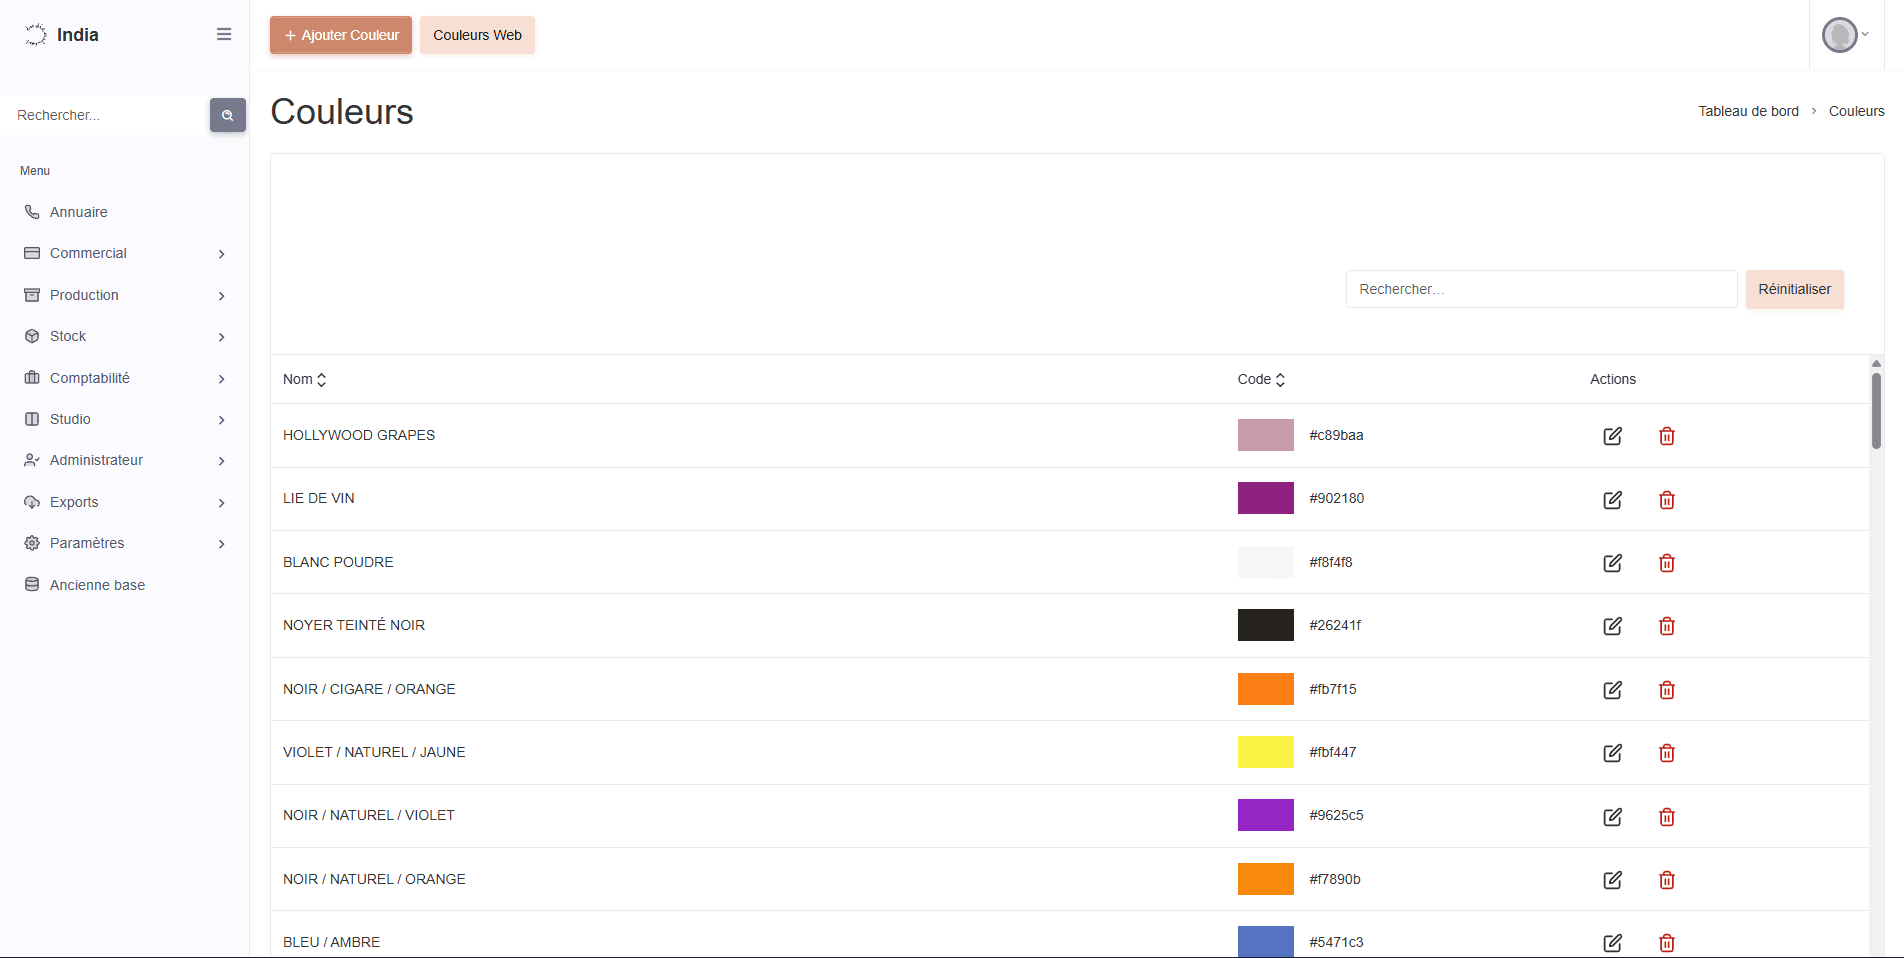The width and height of the screenshot is (1904, 958).
Task: Focus the table Rechercher search field
Action: 1541,289
